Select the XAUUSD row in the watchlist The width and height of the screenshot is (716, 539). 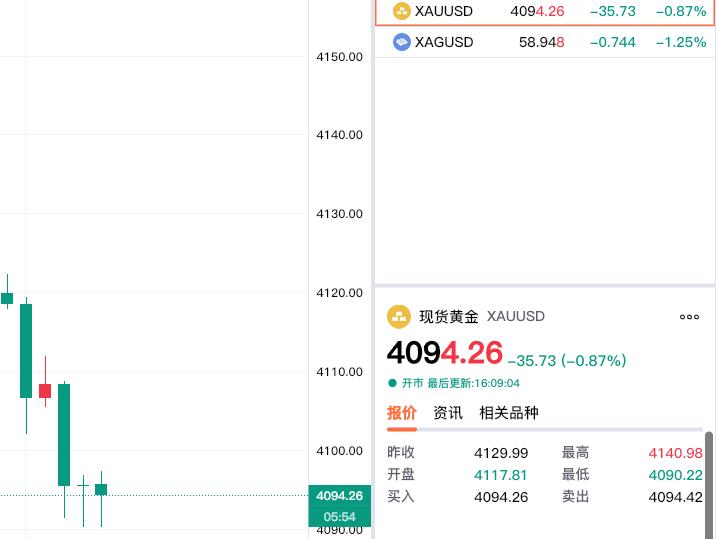545,12
